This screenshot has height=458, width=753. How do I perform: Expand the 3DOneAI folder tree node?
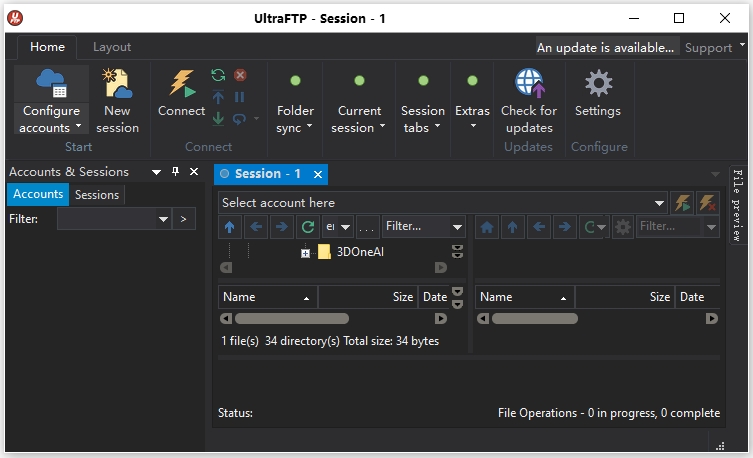coord(305,253)
